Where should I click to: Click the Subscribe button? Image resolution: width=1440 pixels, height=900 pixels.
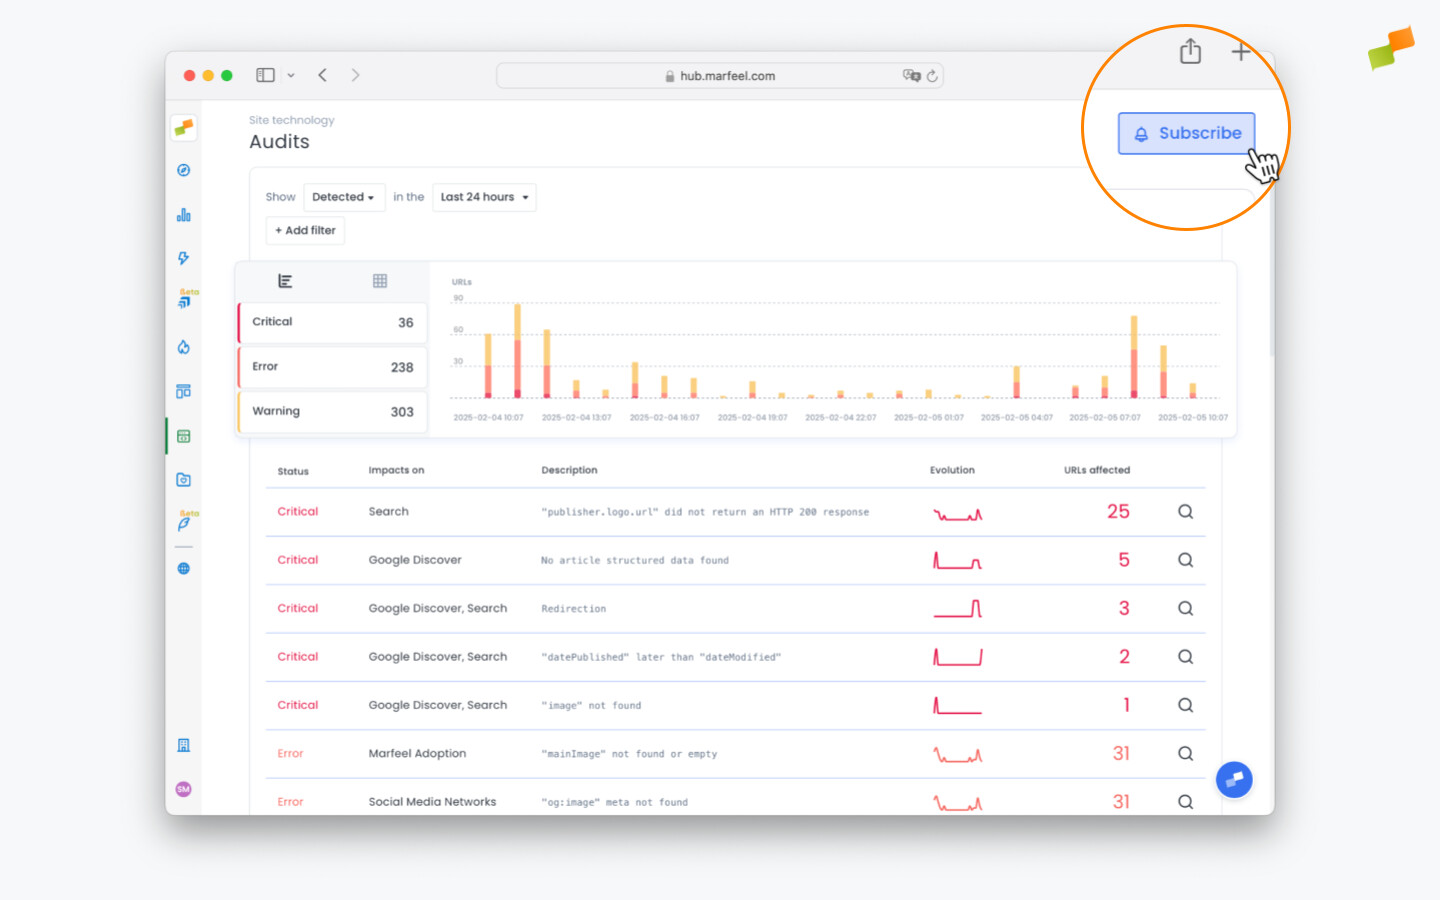(1186, 133)
